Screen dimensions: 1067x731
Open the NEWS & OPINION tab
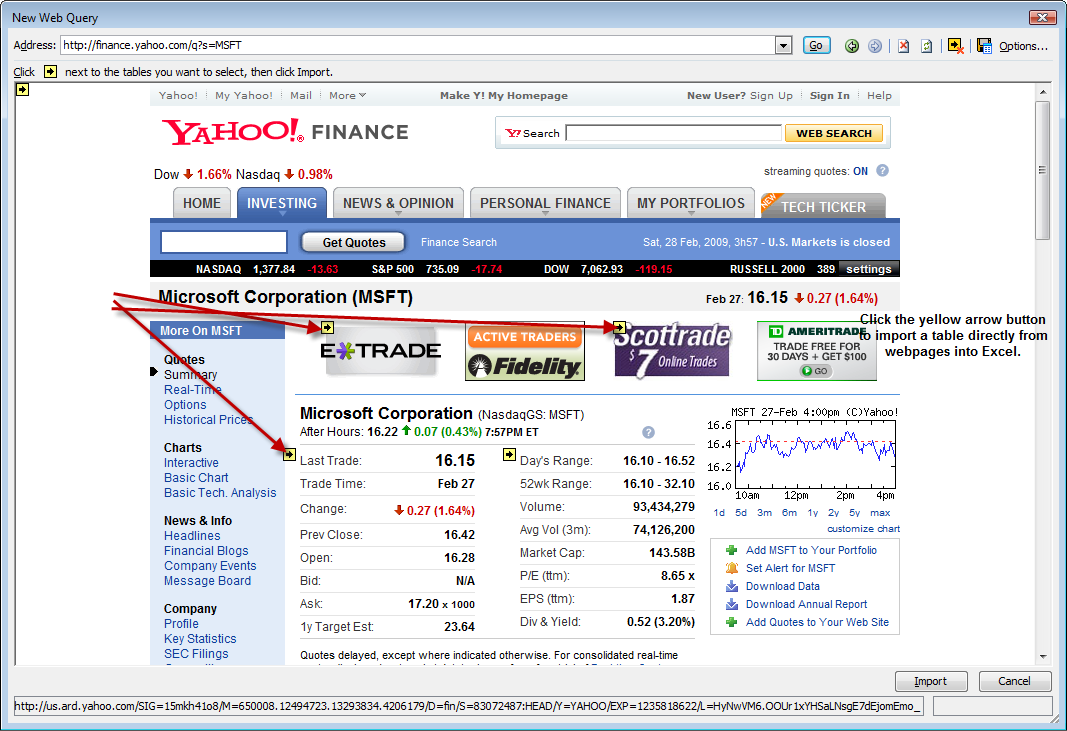tap(398, 203)
